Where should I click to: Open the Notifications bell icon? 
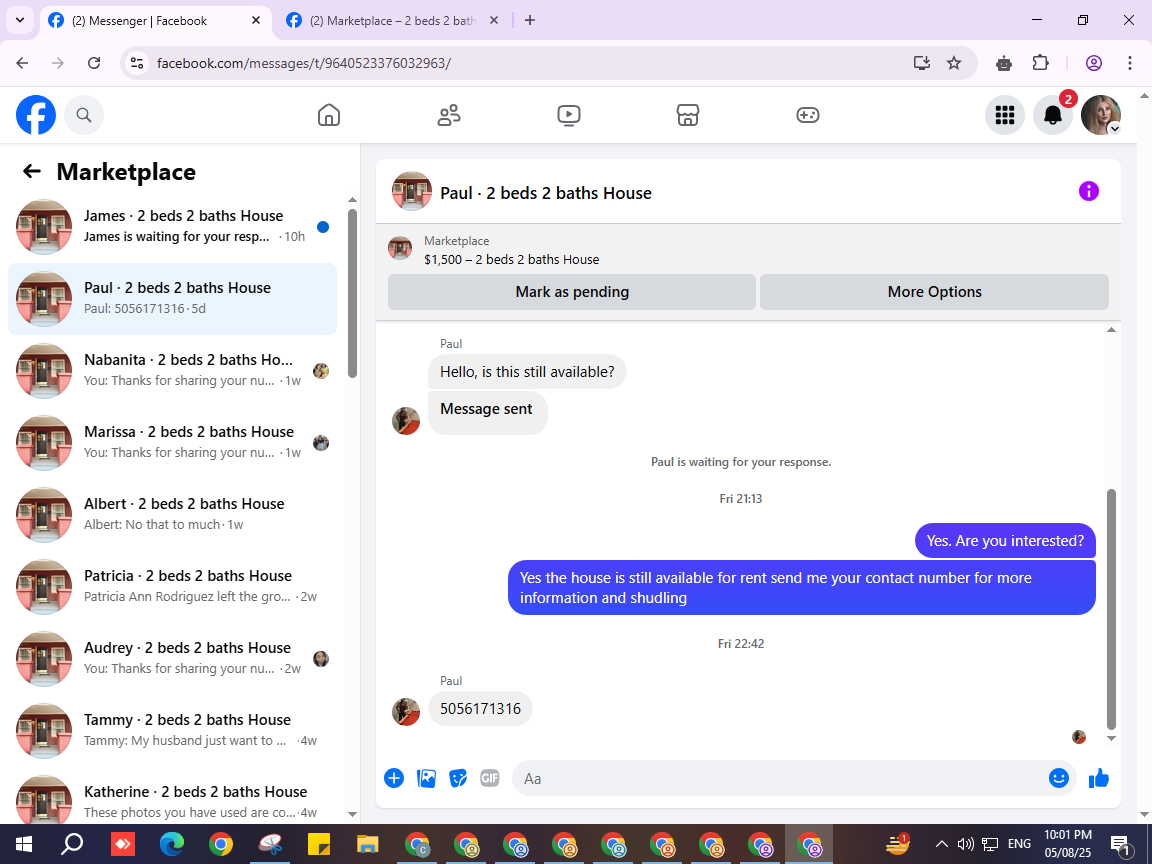1053,115
